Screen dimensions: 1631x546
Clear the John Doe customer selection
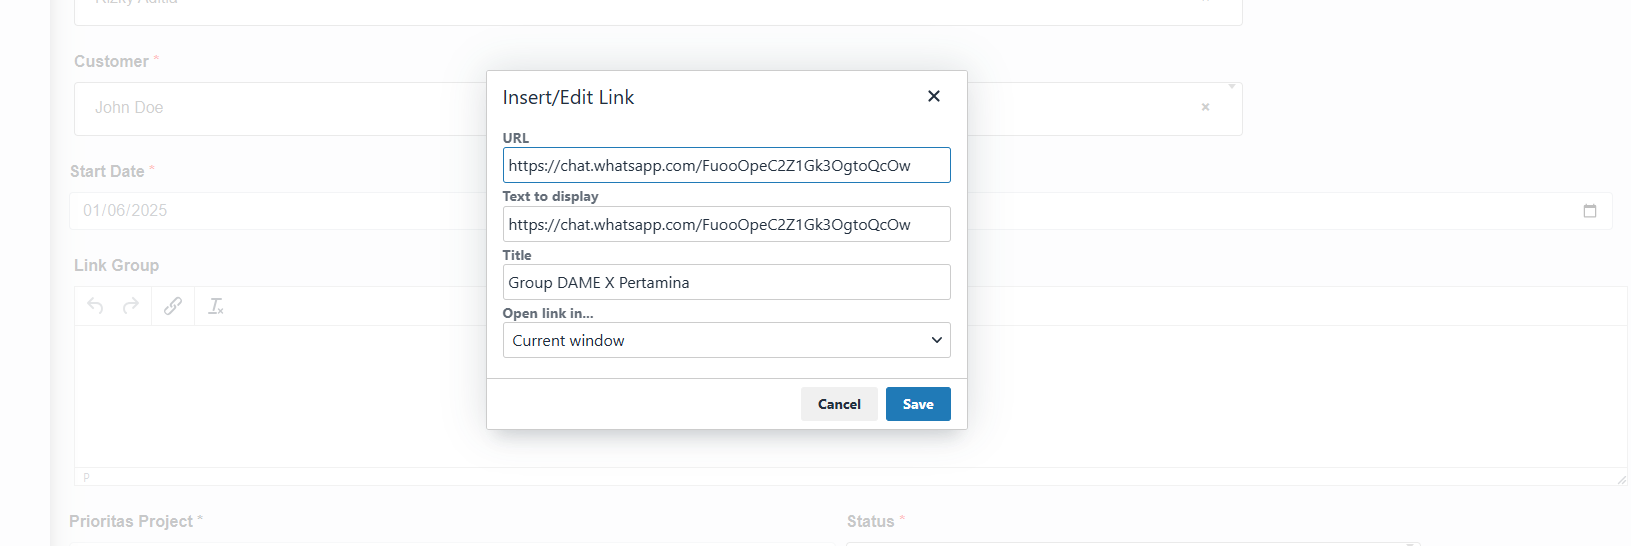tap(1205, 107)
